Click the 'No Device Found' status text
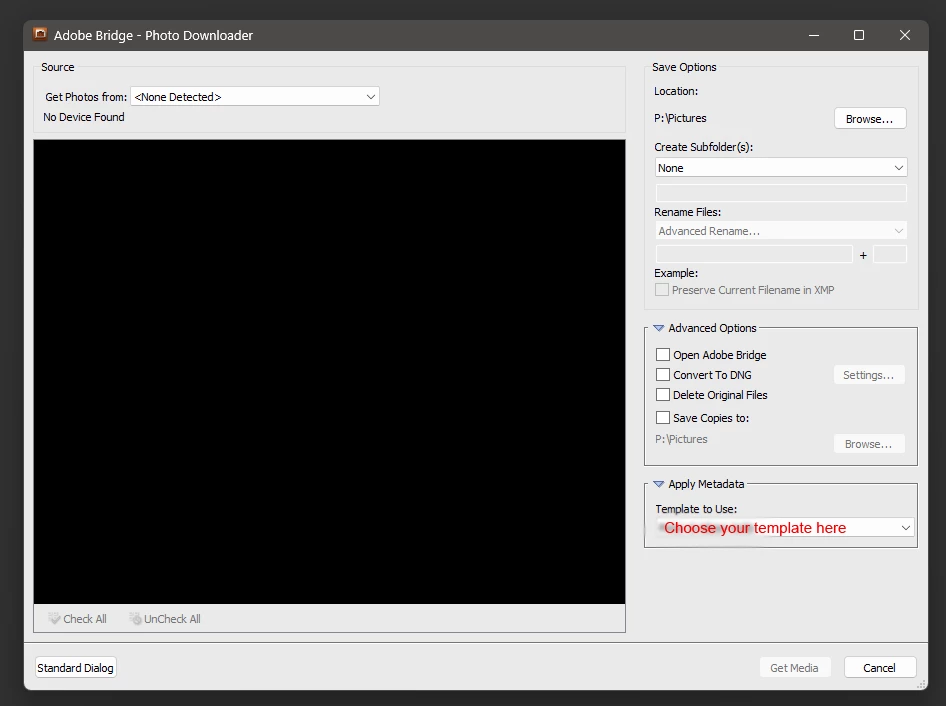946x706 pixels. (84, 117)
